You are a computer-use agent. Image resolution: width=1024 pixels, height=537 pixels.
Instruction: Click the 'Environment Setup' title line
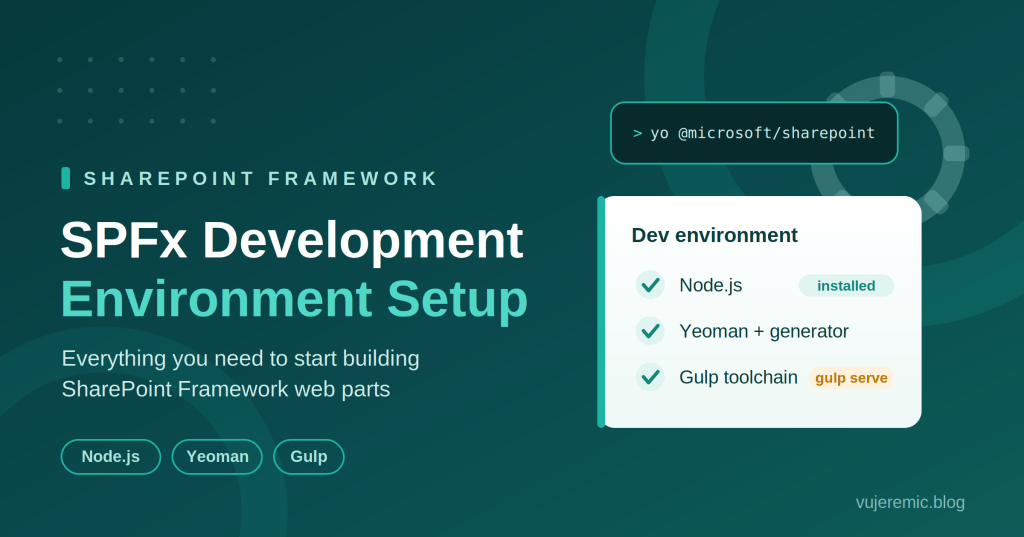coord(294,299)
